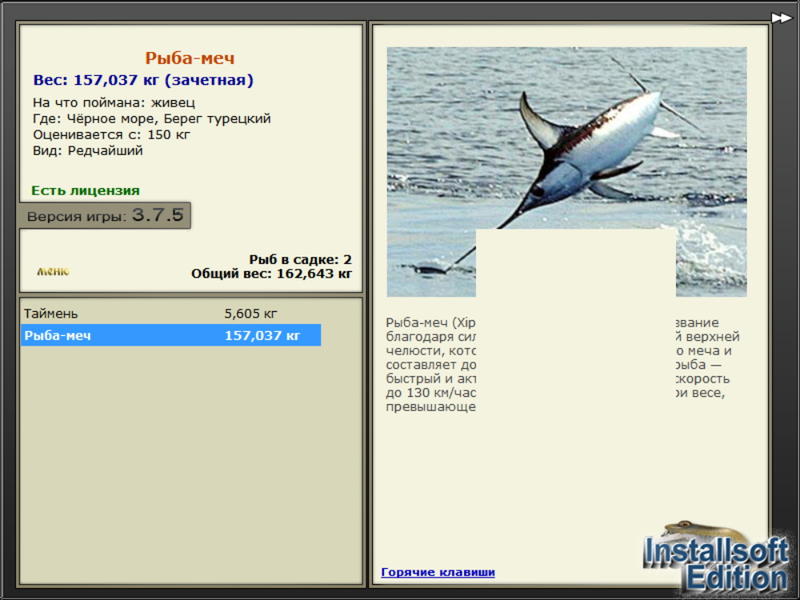Click the 'Версия игры: 3.7.5' label
The width and height of the screenshot is (800, 600).
(105, 215)
